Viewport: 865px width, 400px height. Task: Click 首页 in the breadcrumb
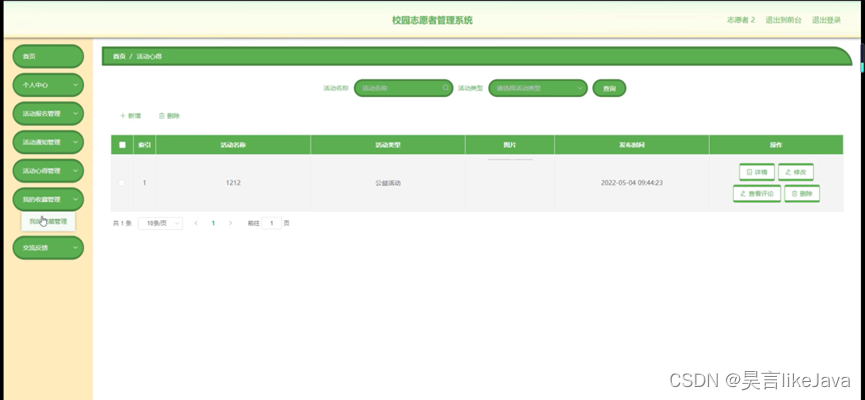point(119,56)
